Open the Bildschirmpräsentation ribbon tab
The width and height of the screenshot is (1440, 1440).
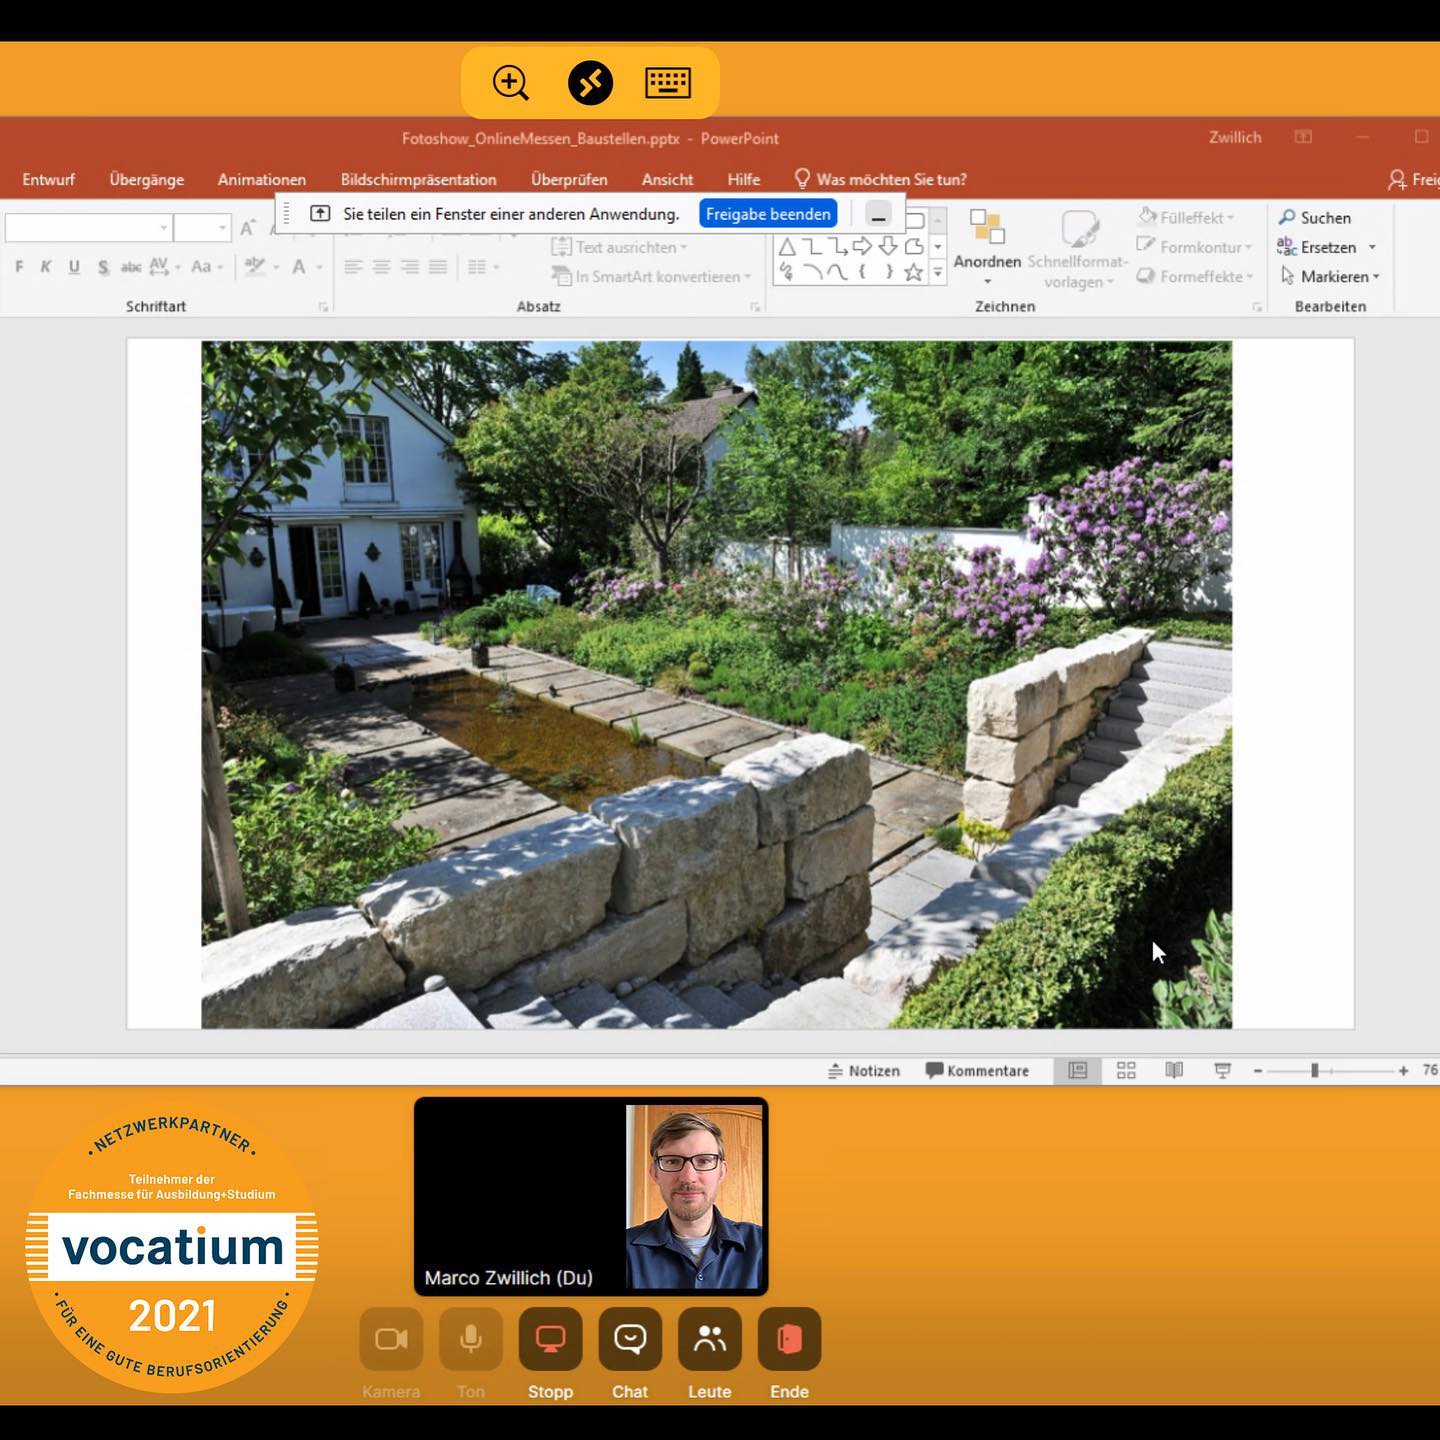418,179
